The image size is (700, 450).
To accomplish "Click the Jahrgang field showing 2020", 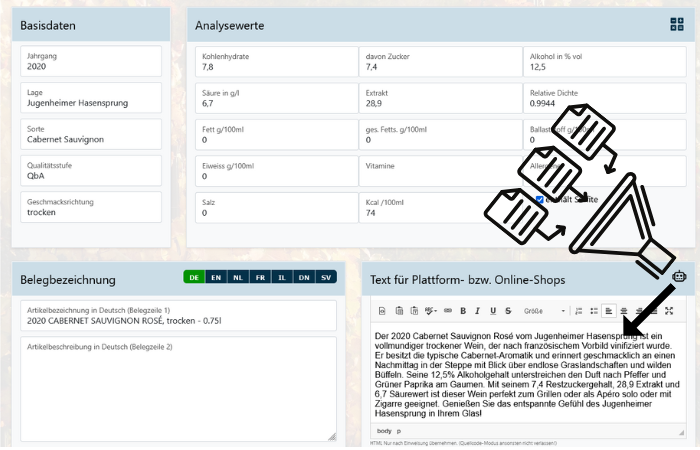I will (91, 61).
